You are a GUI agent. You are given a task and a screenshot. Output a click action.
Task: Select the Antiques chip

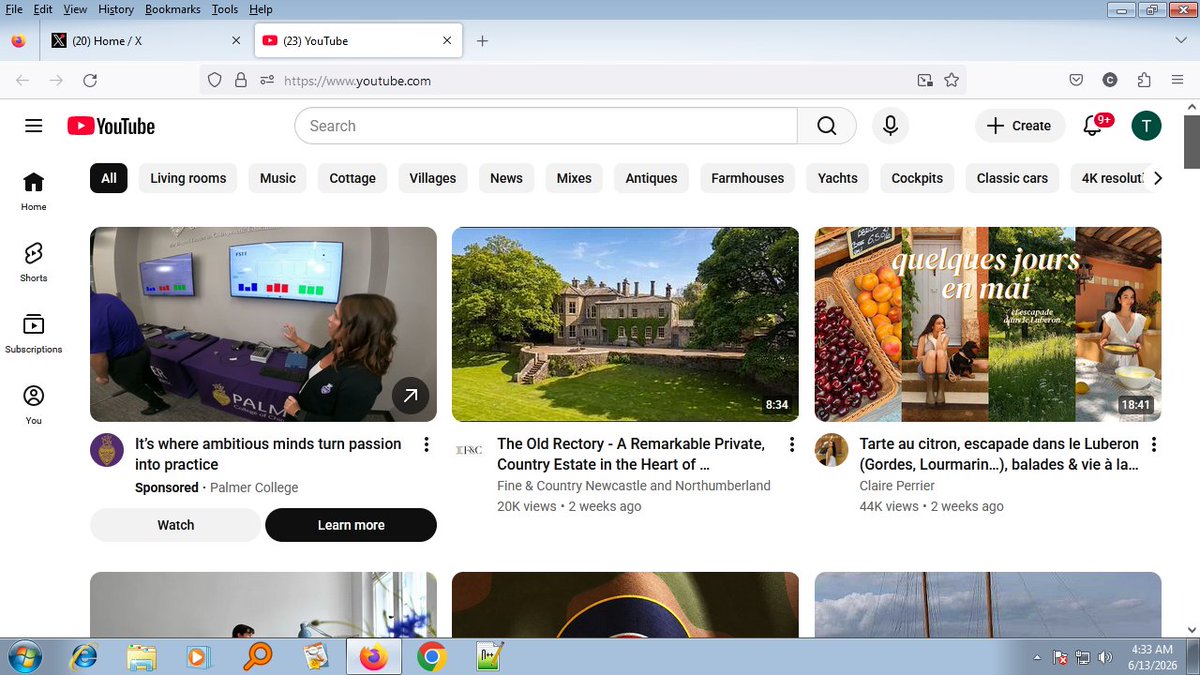coord(652,178)
